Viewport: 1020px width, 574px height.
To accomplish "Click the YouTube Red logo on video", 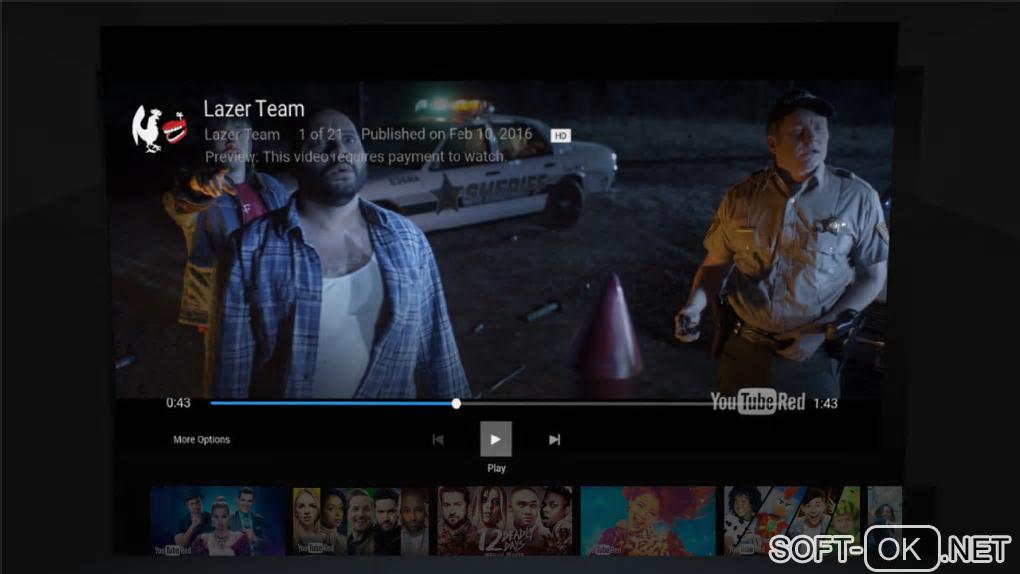I will coord(757,402).
